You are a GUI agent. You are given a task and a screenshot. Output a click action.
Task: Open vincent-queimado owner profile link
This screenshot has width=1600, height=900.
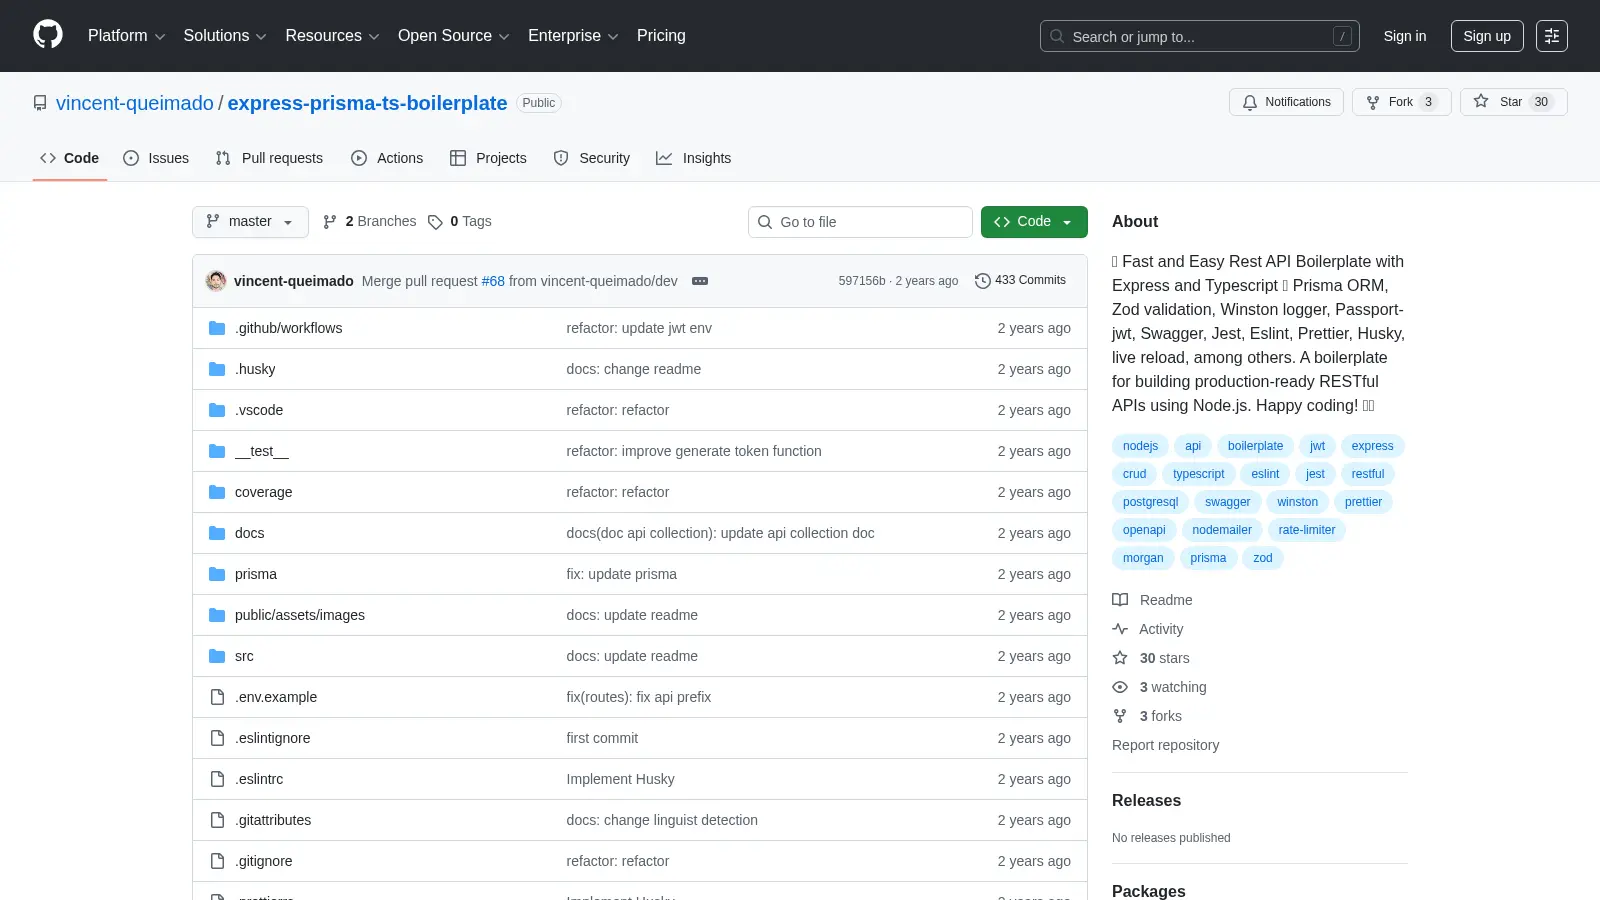click(x=135, y=103)
